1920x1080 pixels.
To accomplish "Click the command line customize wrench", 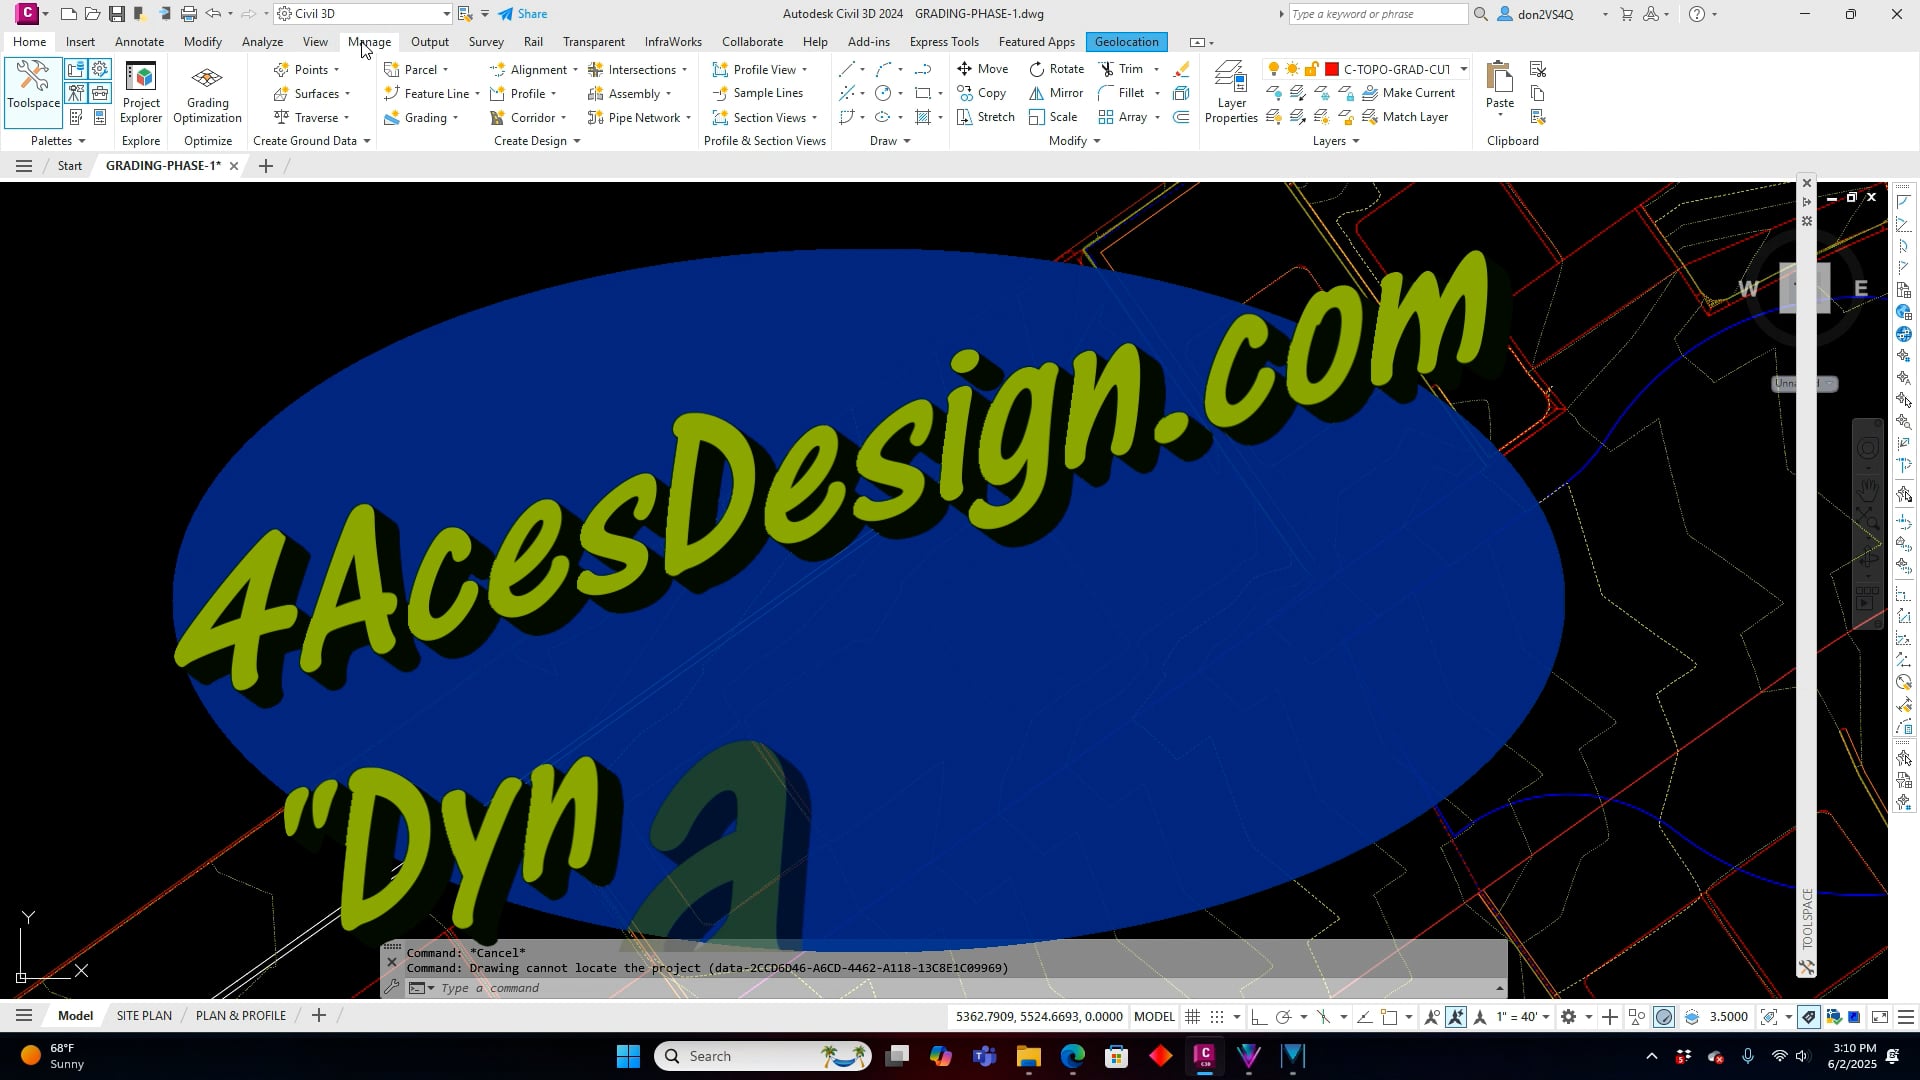I will point(392,988).
